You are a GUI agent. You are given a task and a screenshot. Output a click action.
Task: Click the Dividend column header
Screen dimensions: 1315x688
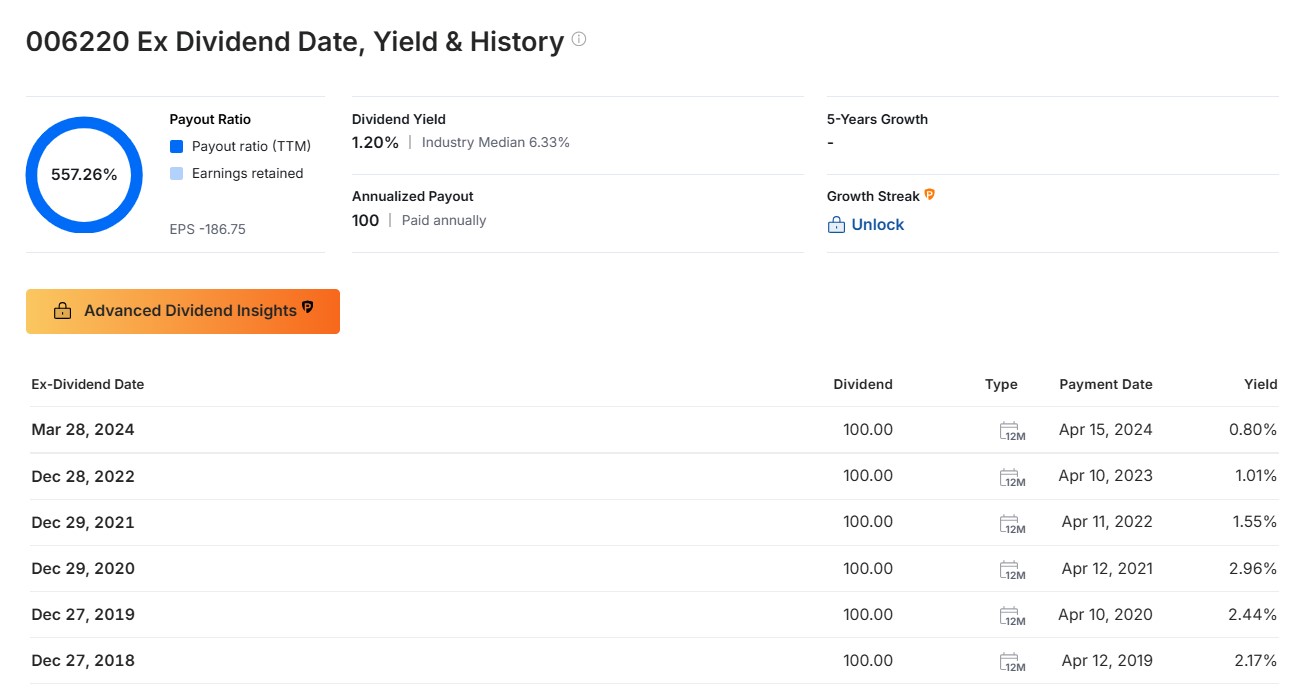coord(863,384)
